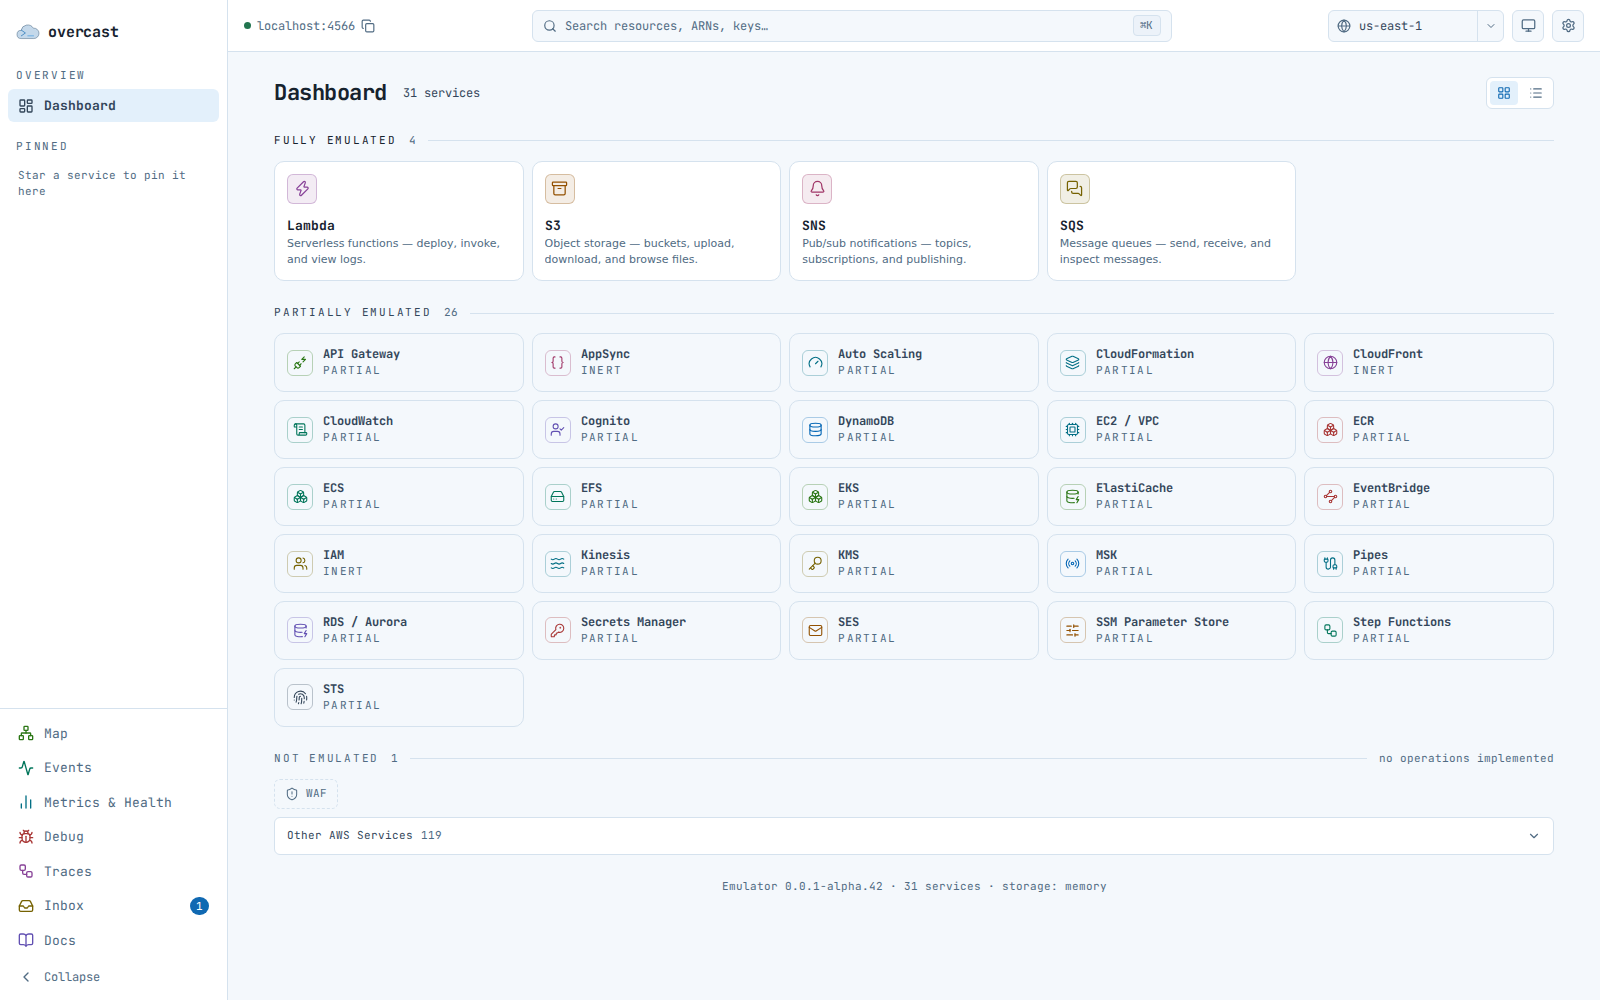Open Traces in the sidebar
The image size is (1600, 1000).
pos(113,872)
